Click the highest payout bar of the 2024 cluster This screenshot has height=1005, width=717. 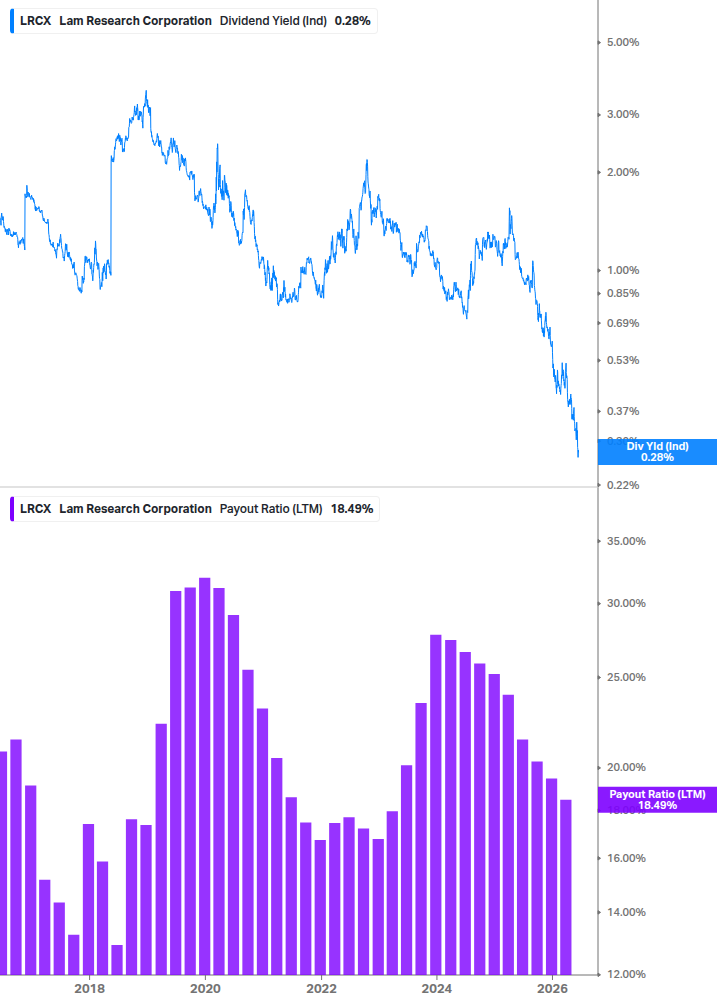coord(436,804)
